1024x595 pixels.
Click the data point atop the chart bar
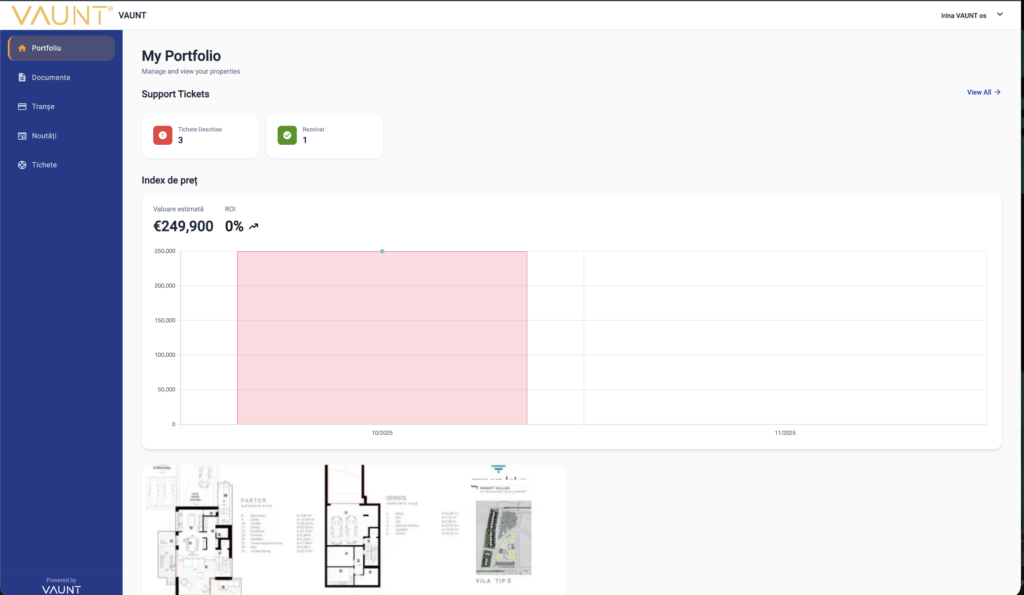point(382,251)
